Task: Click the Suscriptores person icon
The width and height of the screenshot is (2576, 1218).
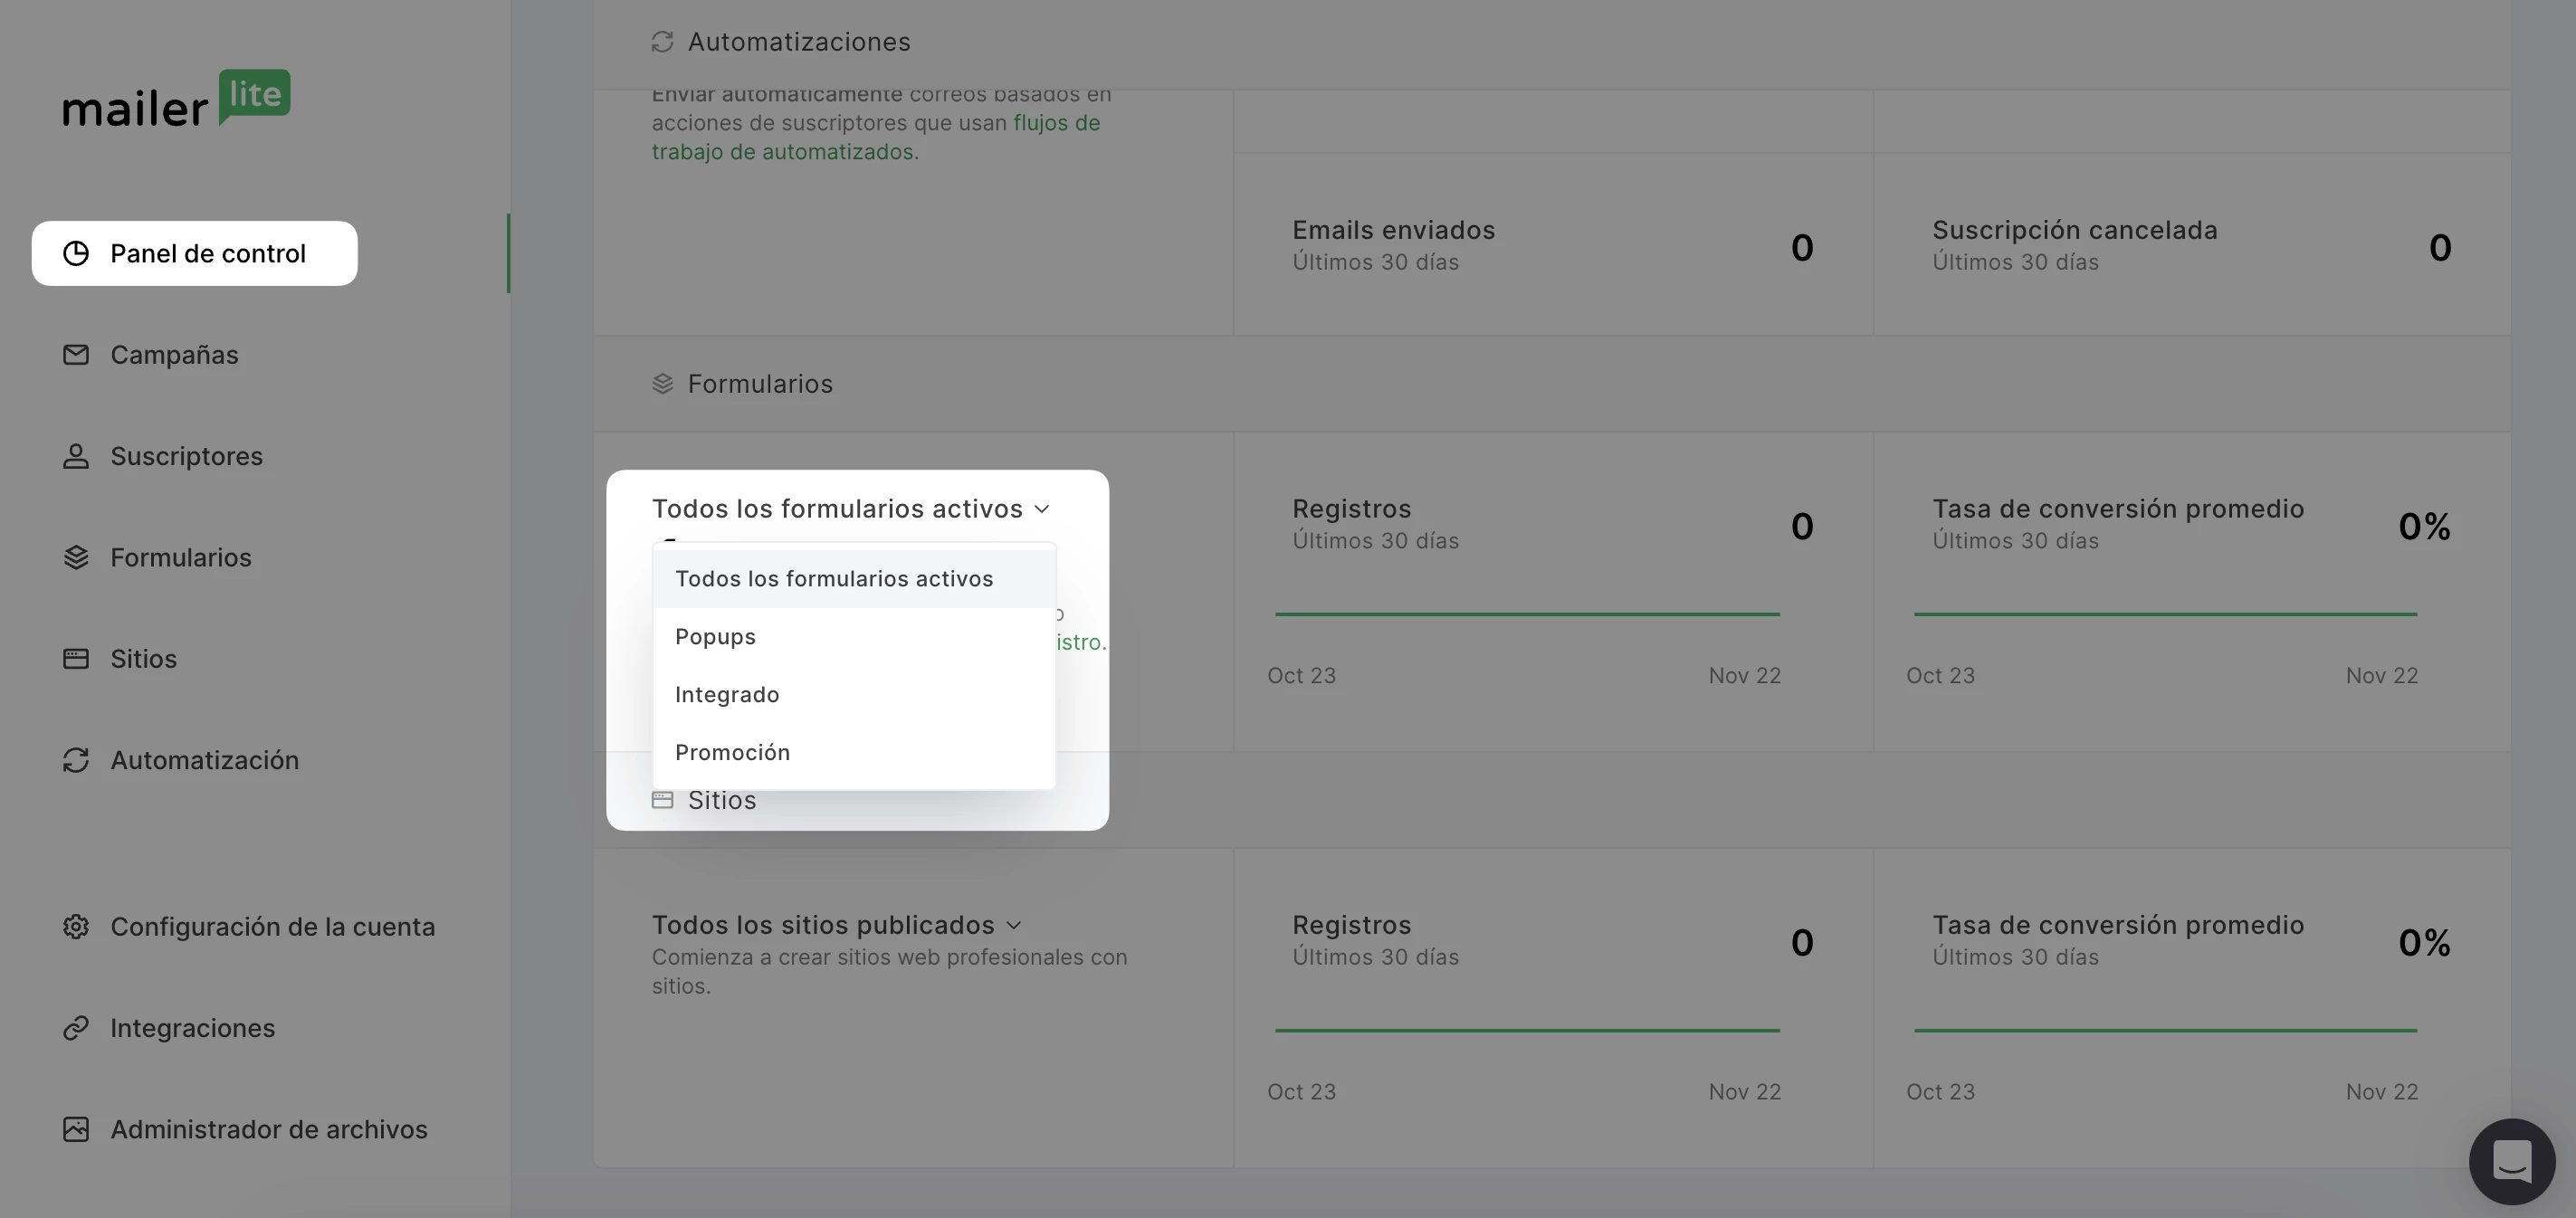Action: pyautogui.click(x=76, y=456)
